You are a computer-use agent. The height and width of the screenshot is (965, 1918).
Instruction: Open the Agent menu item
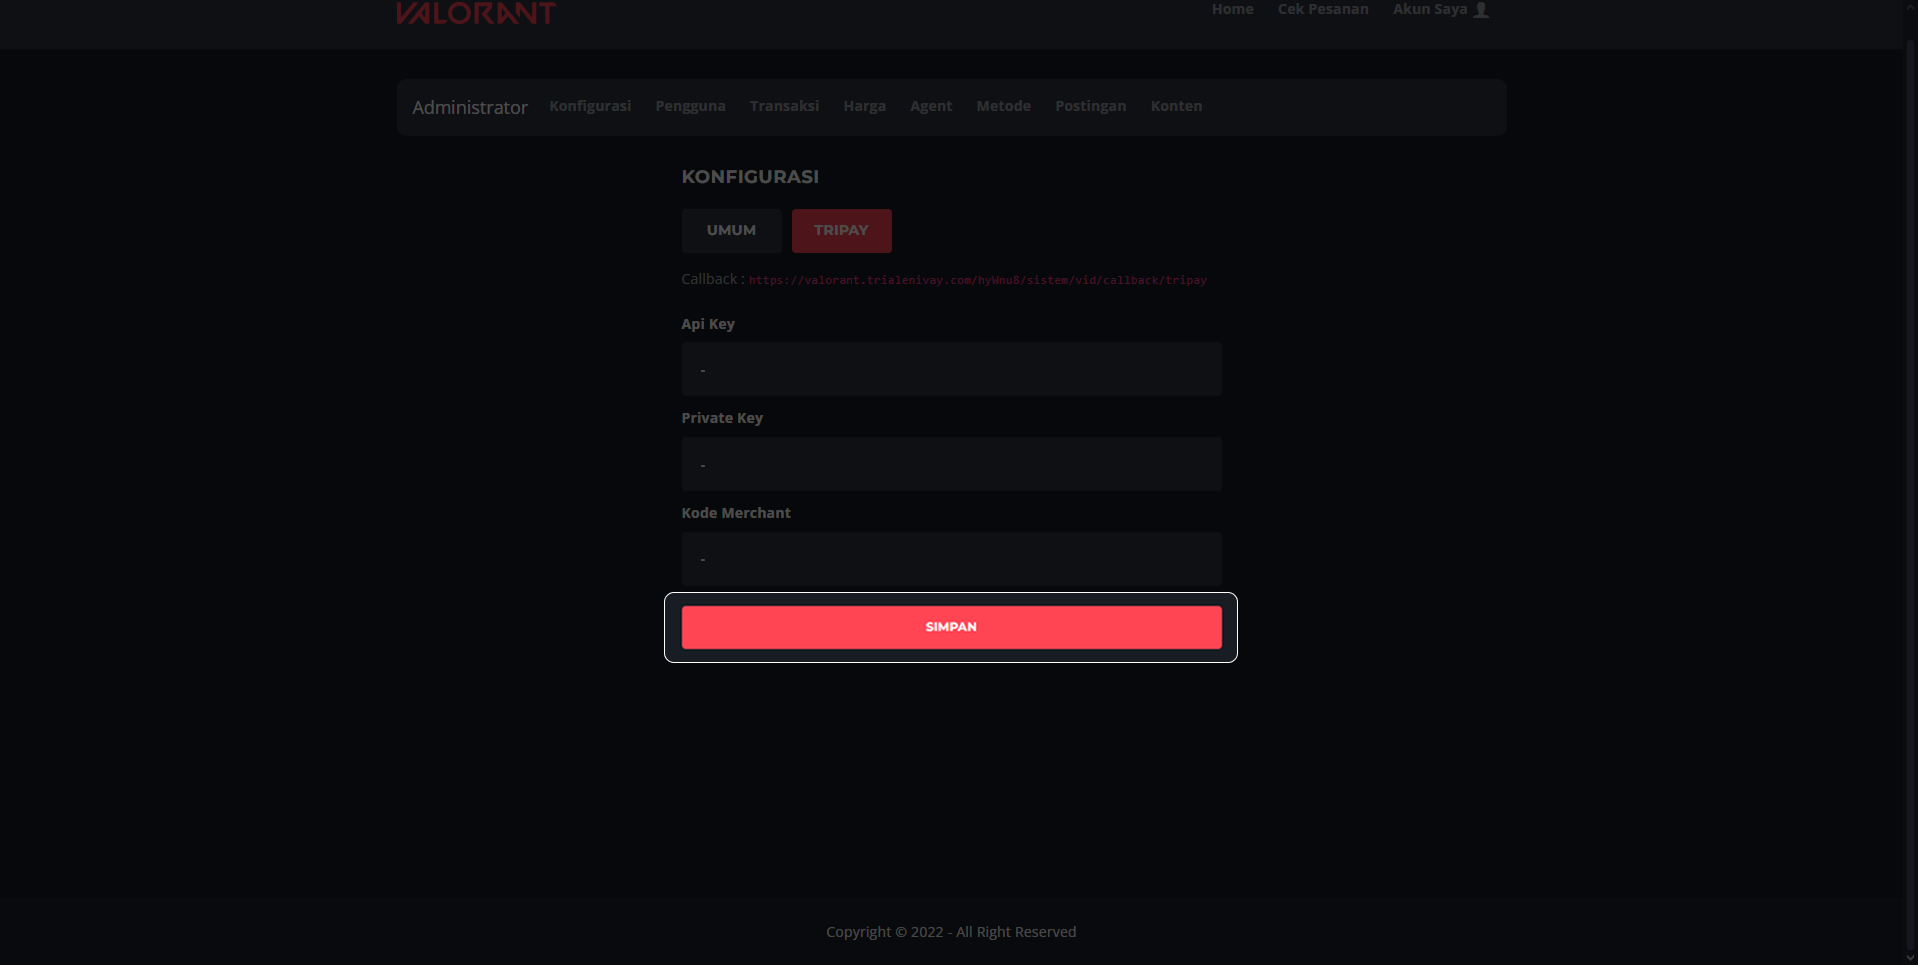[x=931, y=106]
